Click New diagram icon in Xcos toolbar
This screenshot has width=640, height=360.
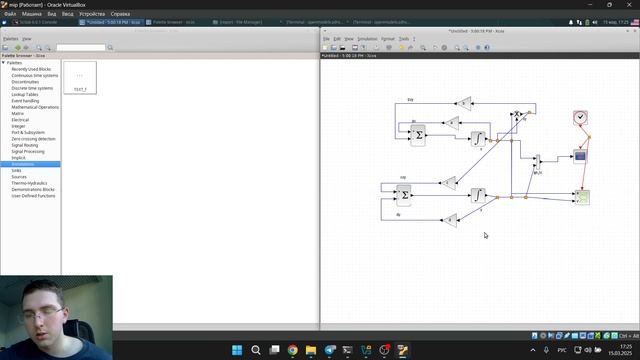(325, 48)
